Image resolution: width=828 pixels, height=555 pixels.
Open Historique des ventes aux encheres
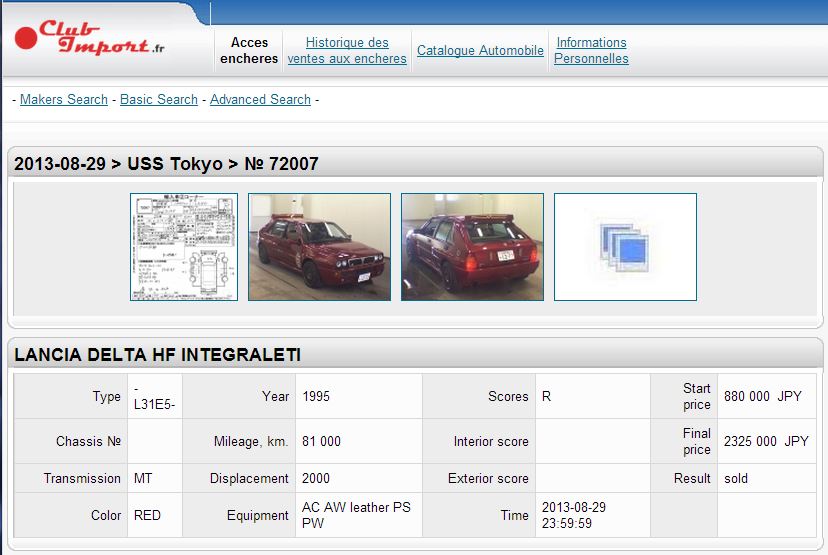347,50
